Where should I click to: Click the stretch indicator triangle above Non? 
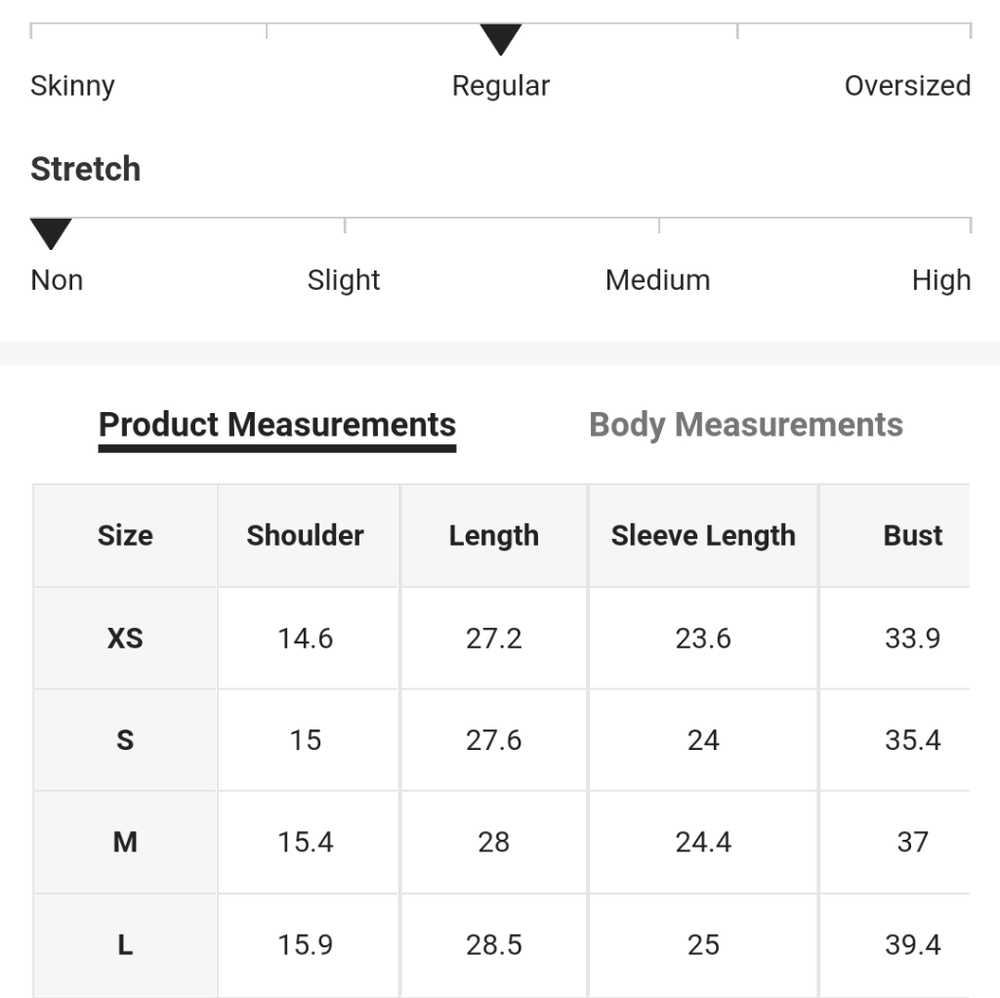coord(51,234)
